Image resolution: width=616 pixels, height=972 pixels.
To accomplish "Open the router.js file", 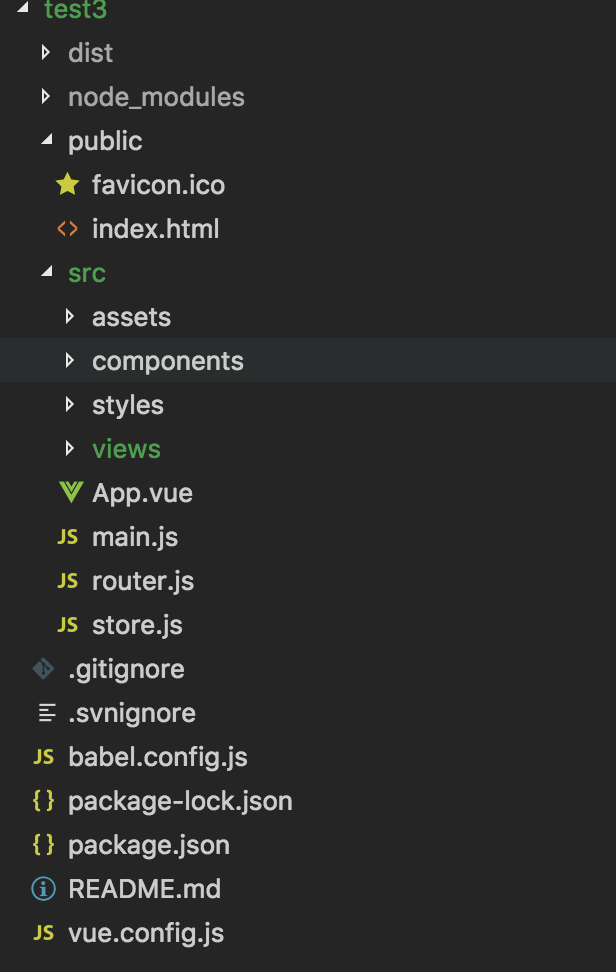I will point(143,581).
